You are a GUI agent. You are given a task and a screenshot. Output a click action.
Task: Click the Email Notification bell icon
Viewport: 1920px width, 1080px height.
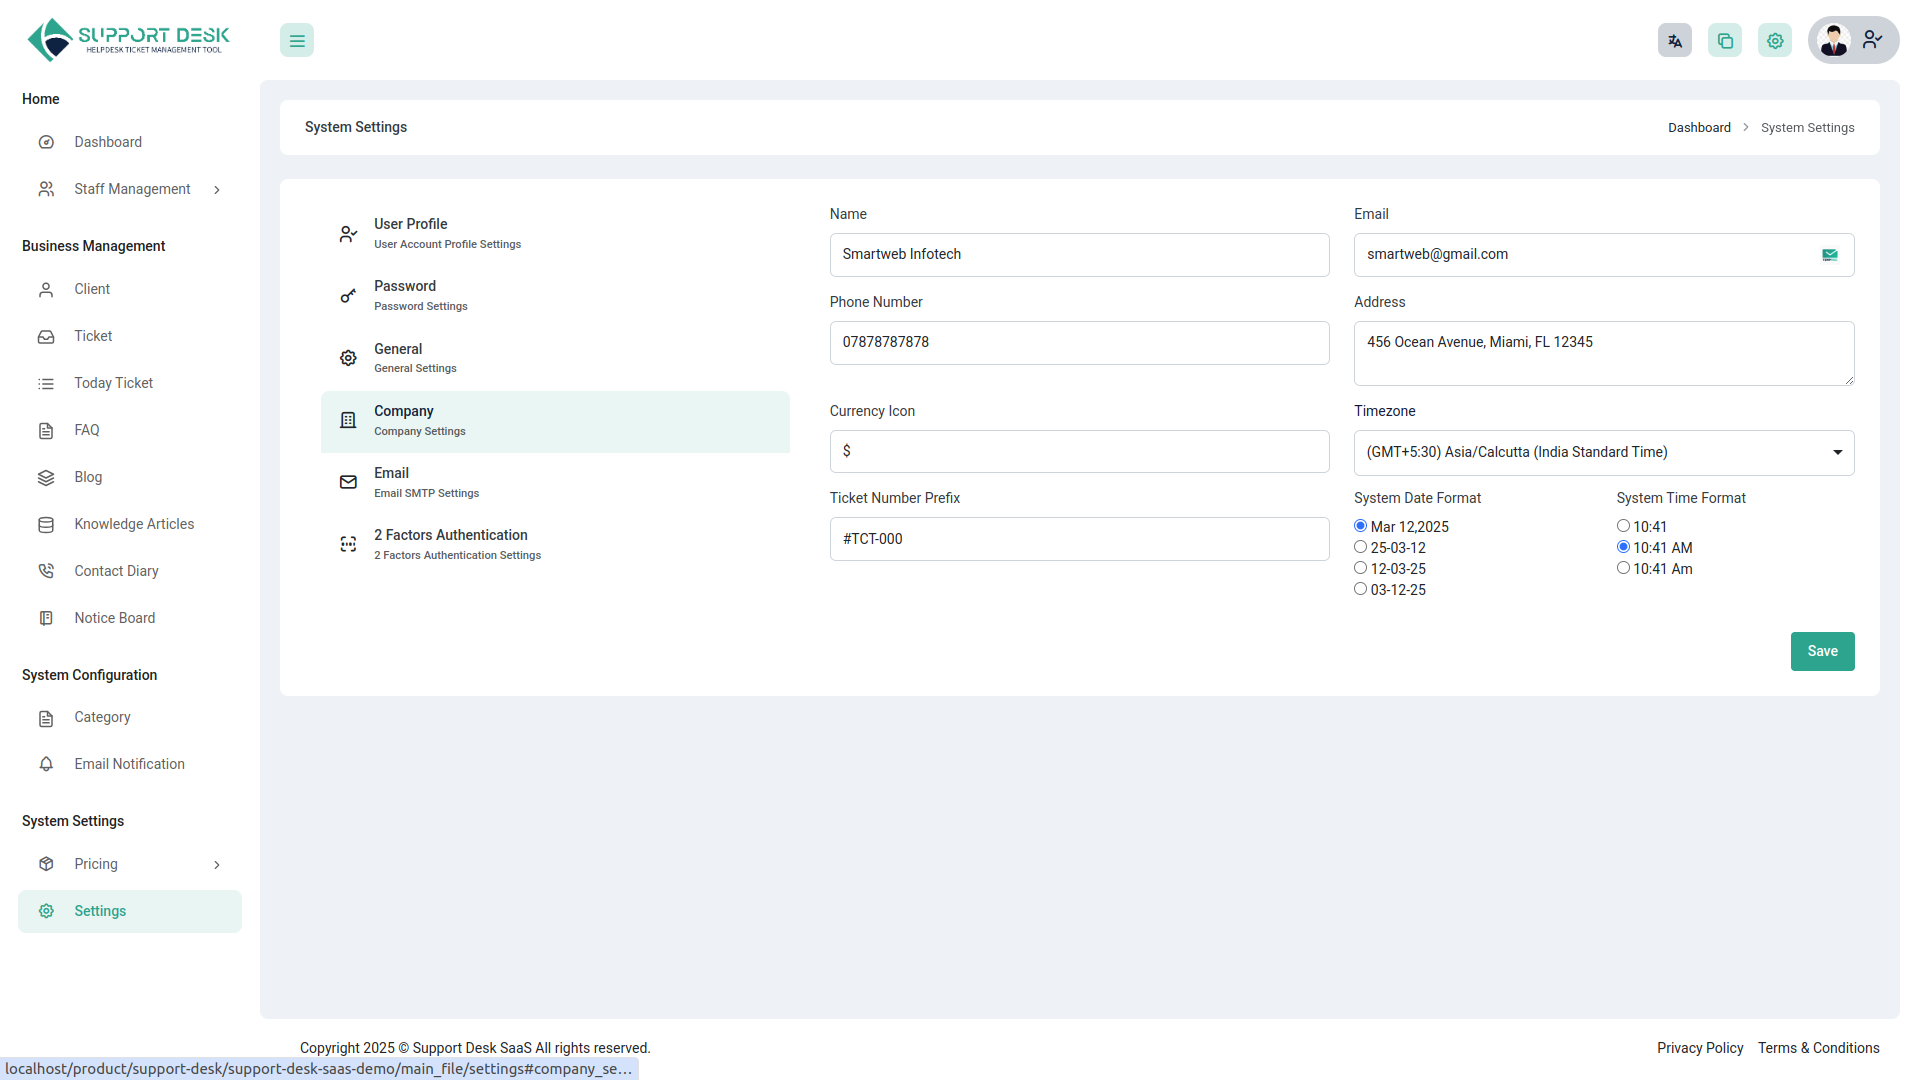[46, 764]
